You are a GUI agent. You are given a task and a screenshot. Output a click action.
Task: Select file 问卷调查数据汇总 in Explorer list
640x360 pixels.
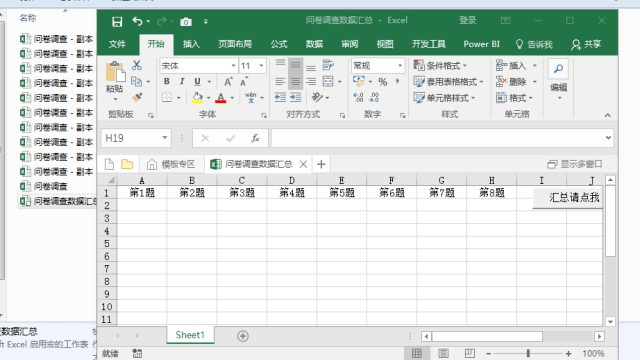pos(58,201)
